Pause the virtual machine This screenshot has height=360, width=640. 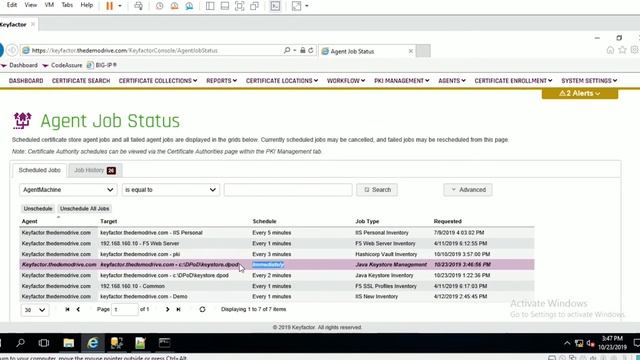[x=109, y=6]
